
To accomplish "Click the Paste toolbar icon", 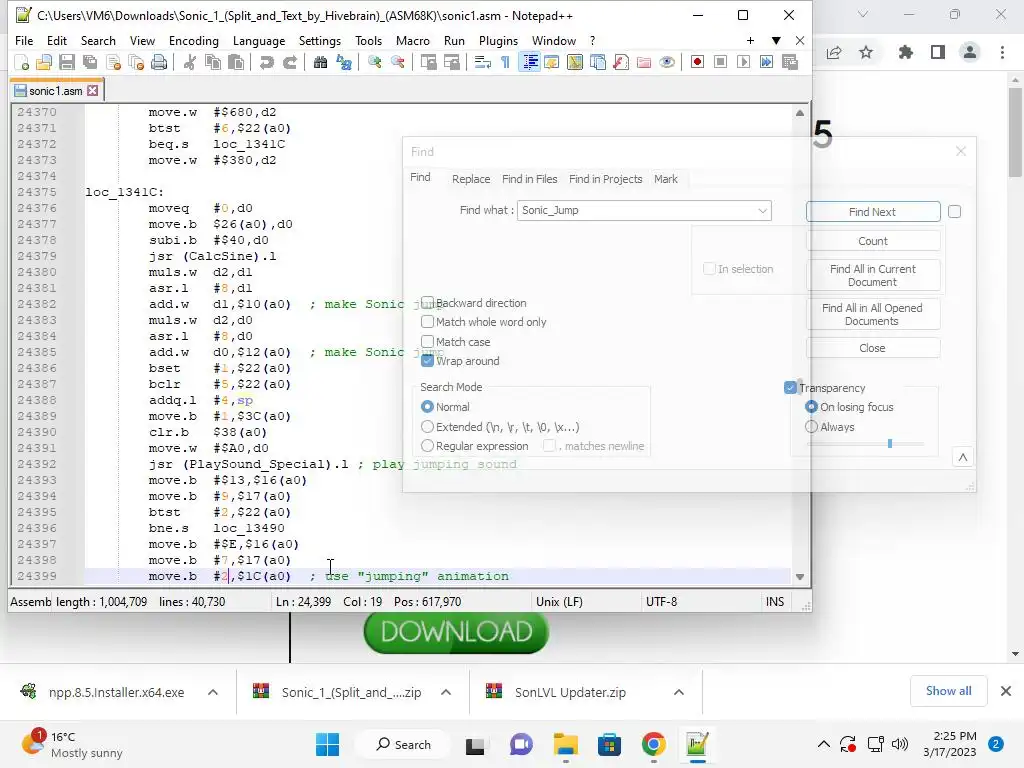I will 236,62.
